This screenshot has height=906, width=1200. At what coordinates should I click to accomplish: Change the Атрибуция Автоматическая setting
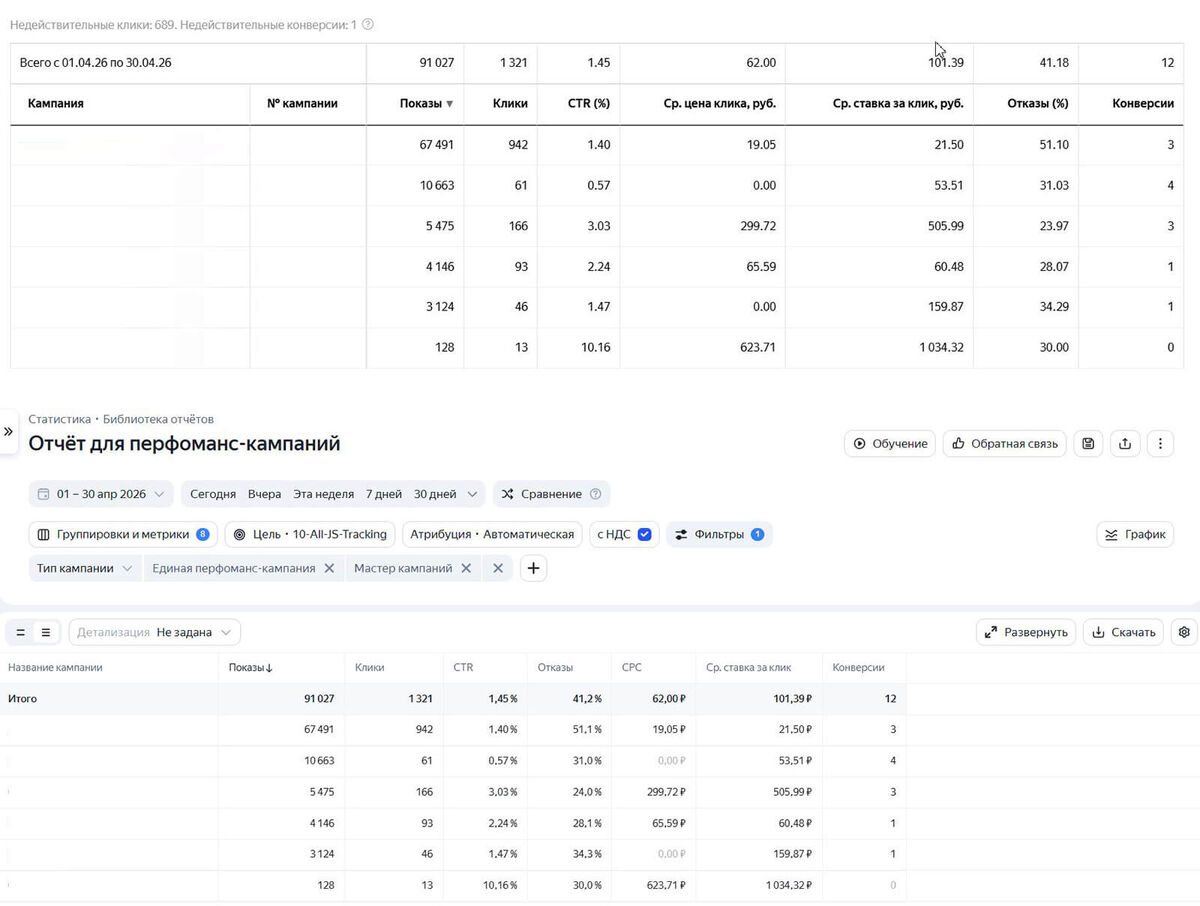[492, 534]
